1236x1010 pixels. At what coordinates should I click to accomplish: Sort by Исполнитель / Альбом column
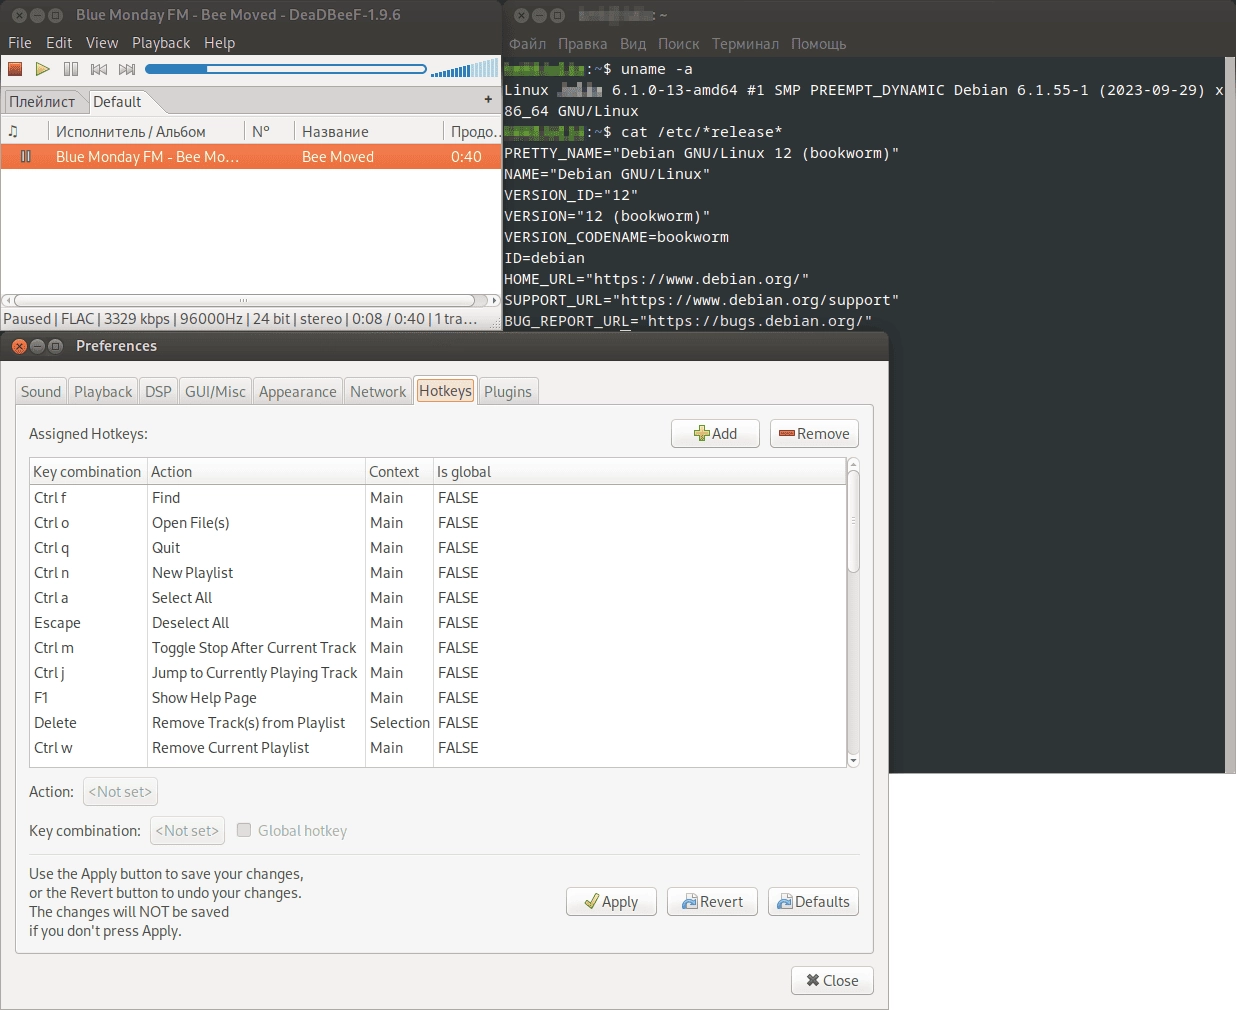coord(146,131)
